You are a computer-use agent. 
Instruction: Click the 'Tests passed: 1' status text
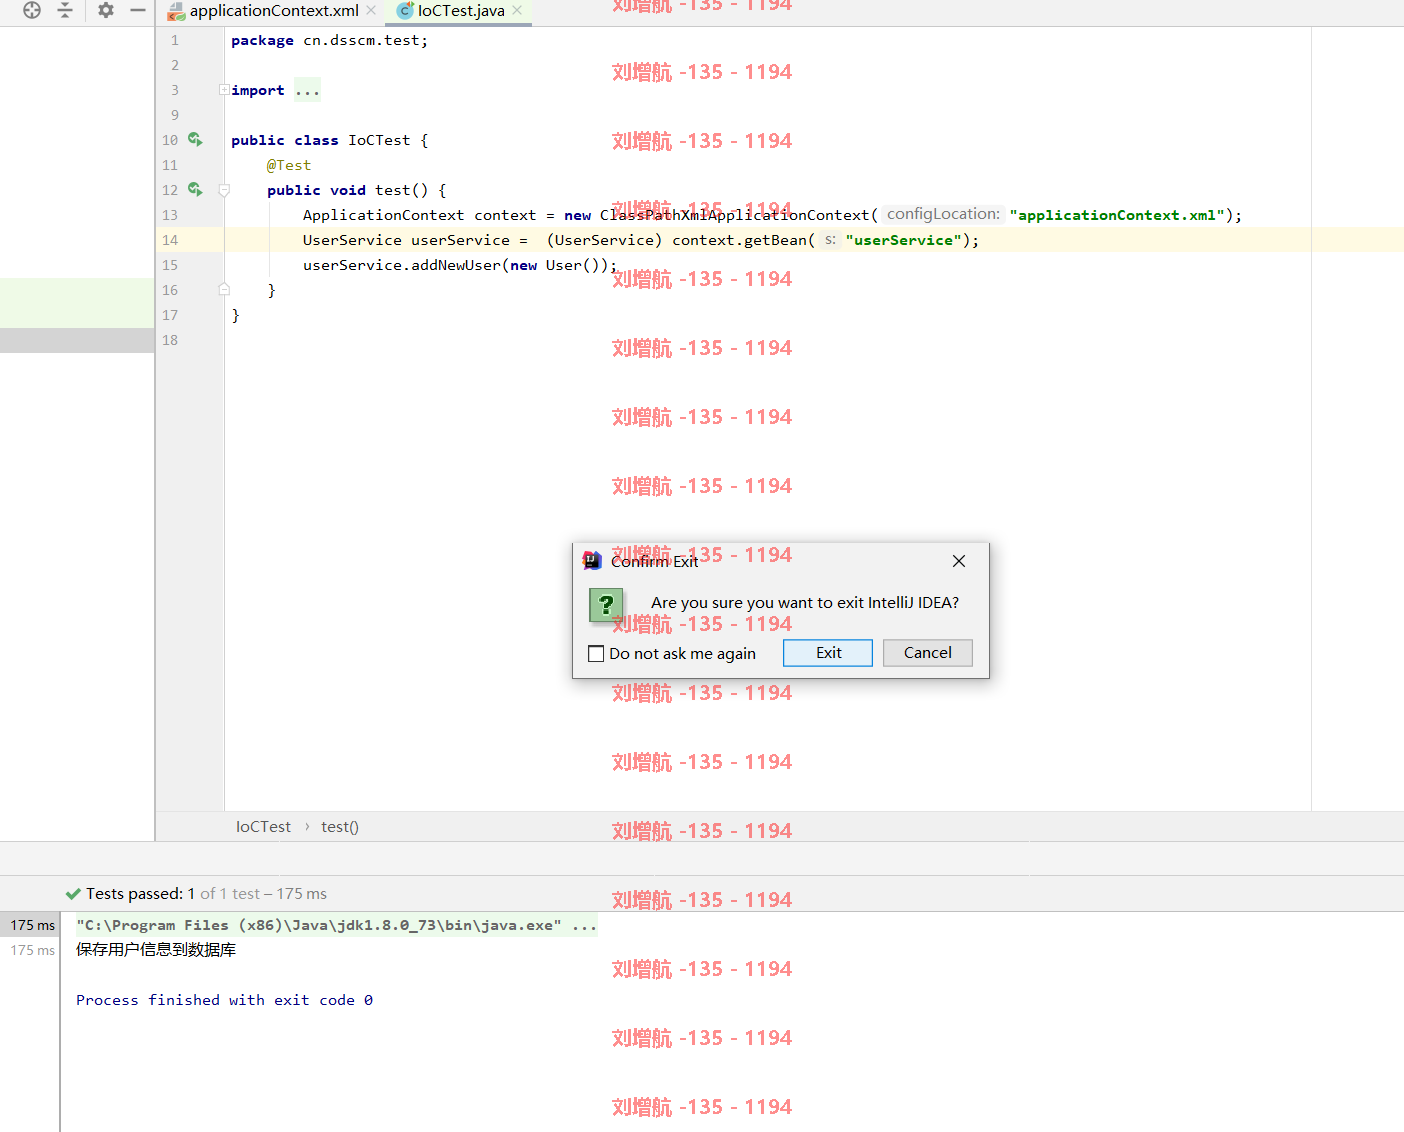coord(140,894)
